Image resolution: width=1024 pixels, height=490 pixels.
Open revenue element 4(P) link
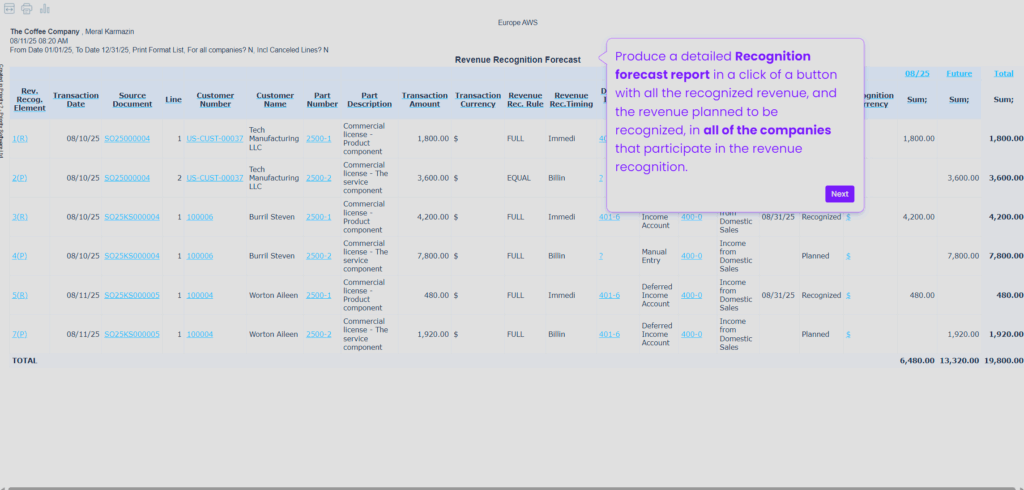[x=20, y=256]
